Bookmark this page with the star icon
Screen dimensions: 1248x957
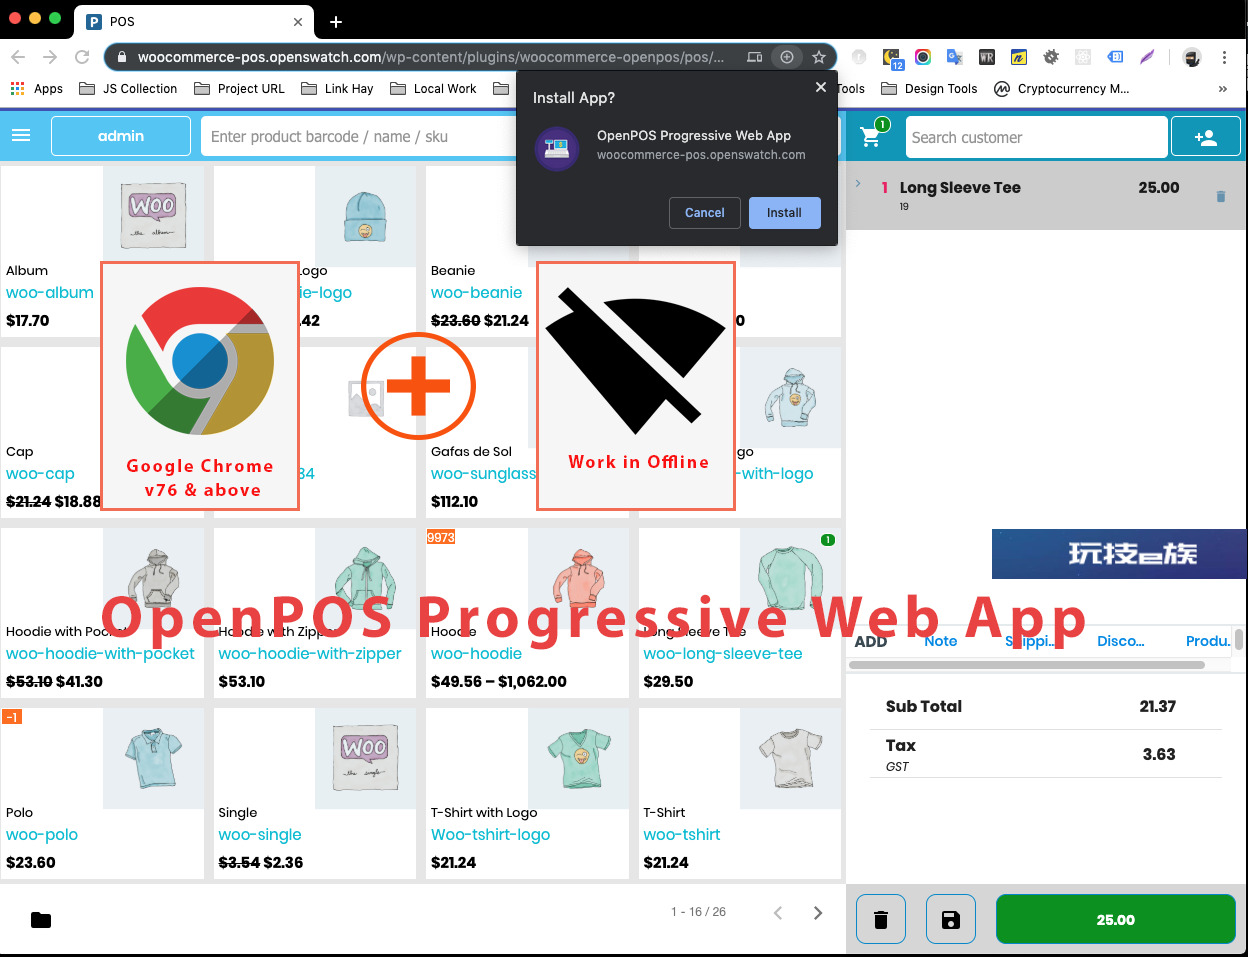[819, 57]
